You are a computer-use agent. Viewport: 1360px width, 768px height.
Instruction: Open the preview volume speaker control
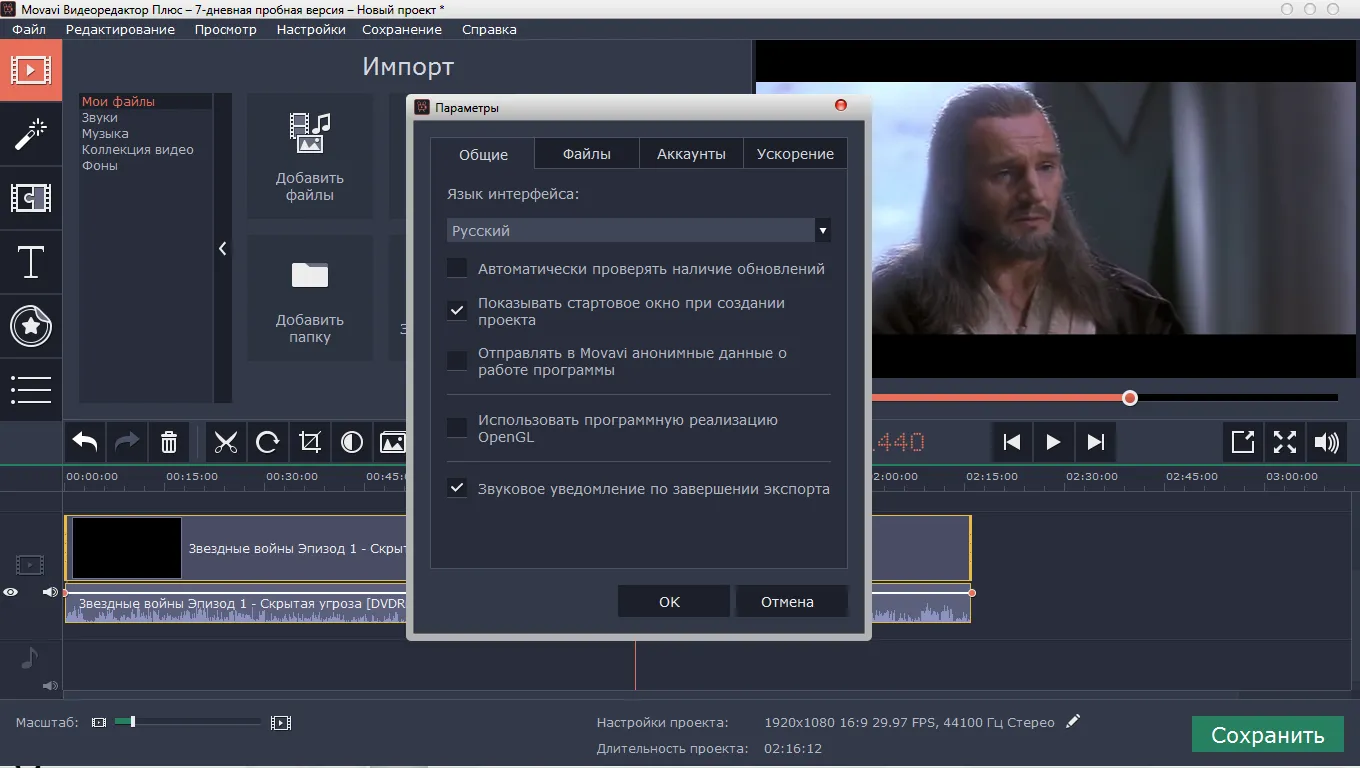pyautogui.click(x=1327, y=442)
